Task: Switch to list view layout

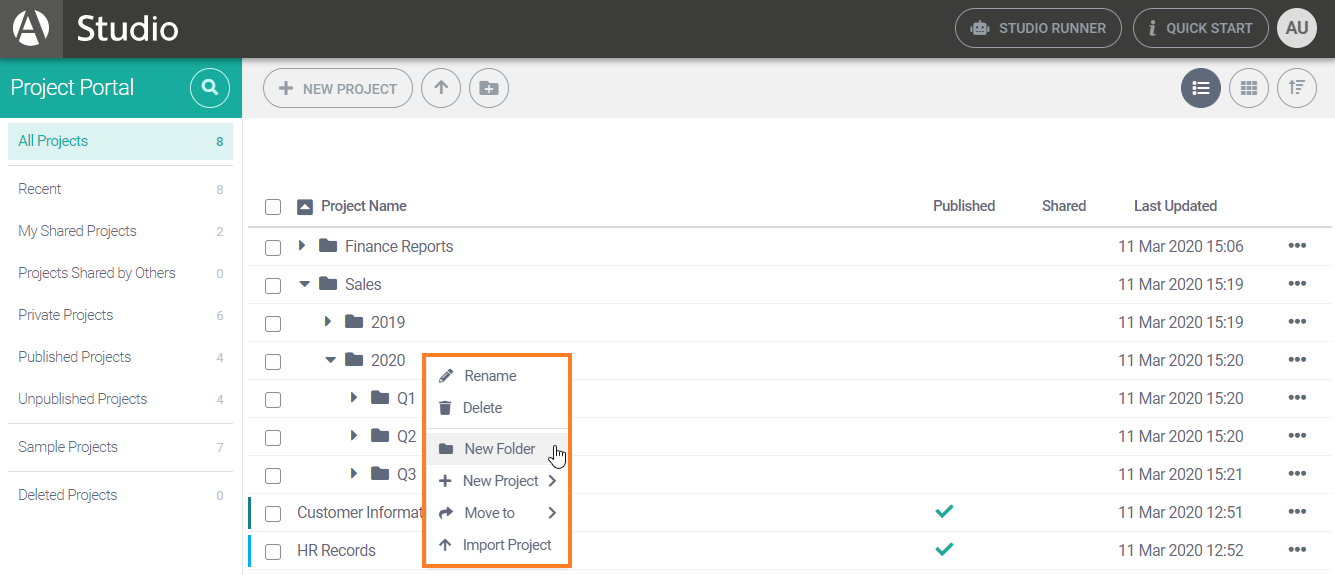Action: (1200, 88)
